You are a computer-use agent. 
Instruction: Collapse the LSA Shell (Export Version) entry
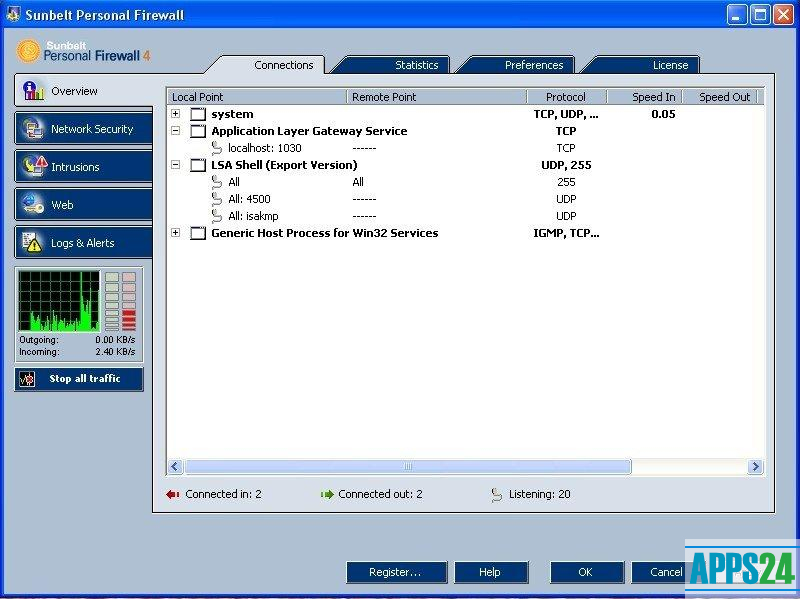(176, 165)
